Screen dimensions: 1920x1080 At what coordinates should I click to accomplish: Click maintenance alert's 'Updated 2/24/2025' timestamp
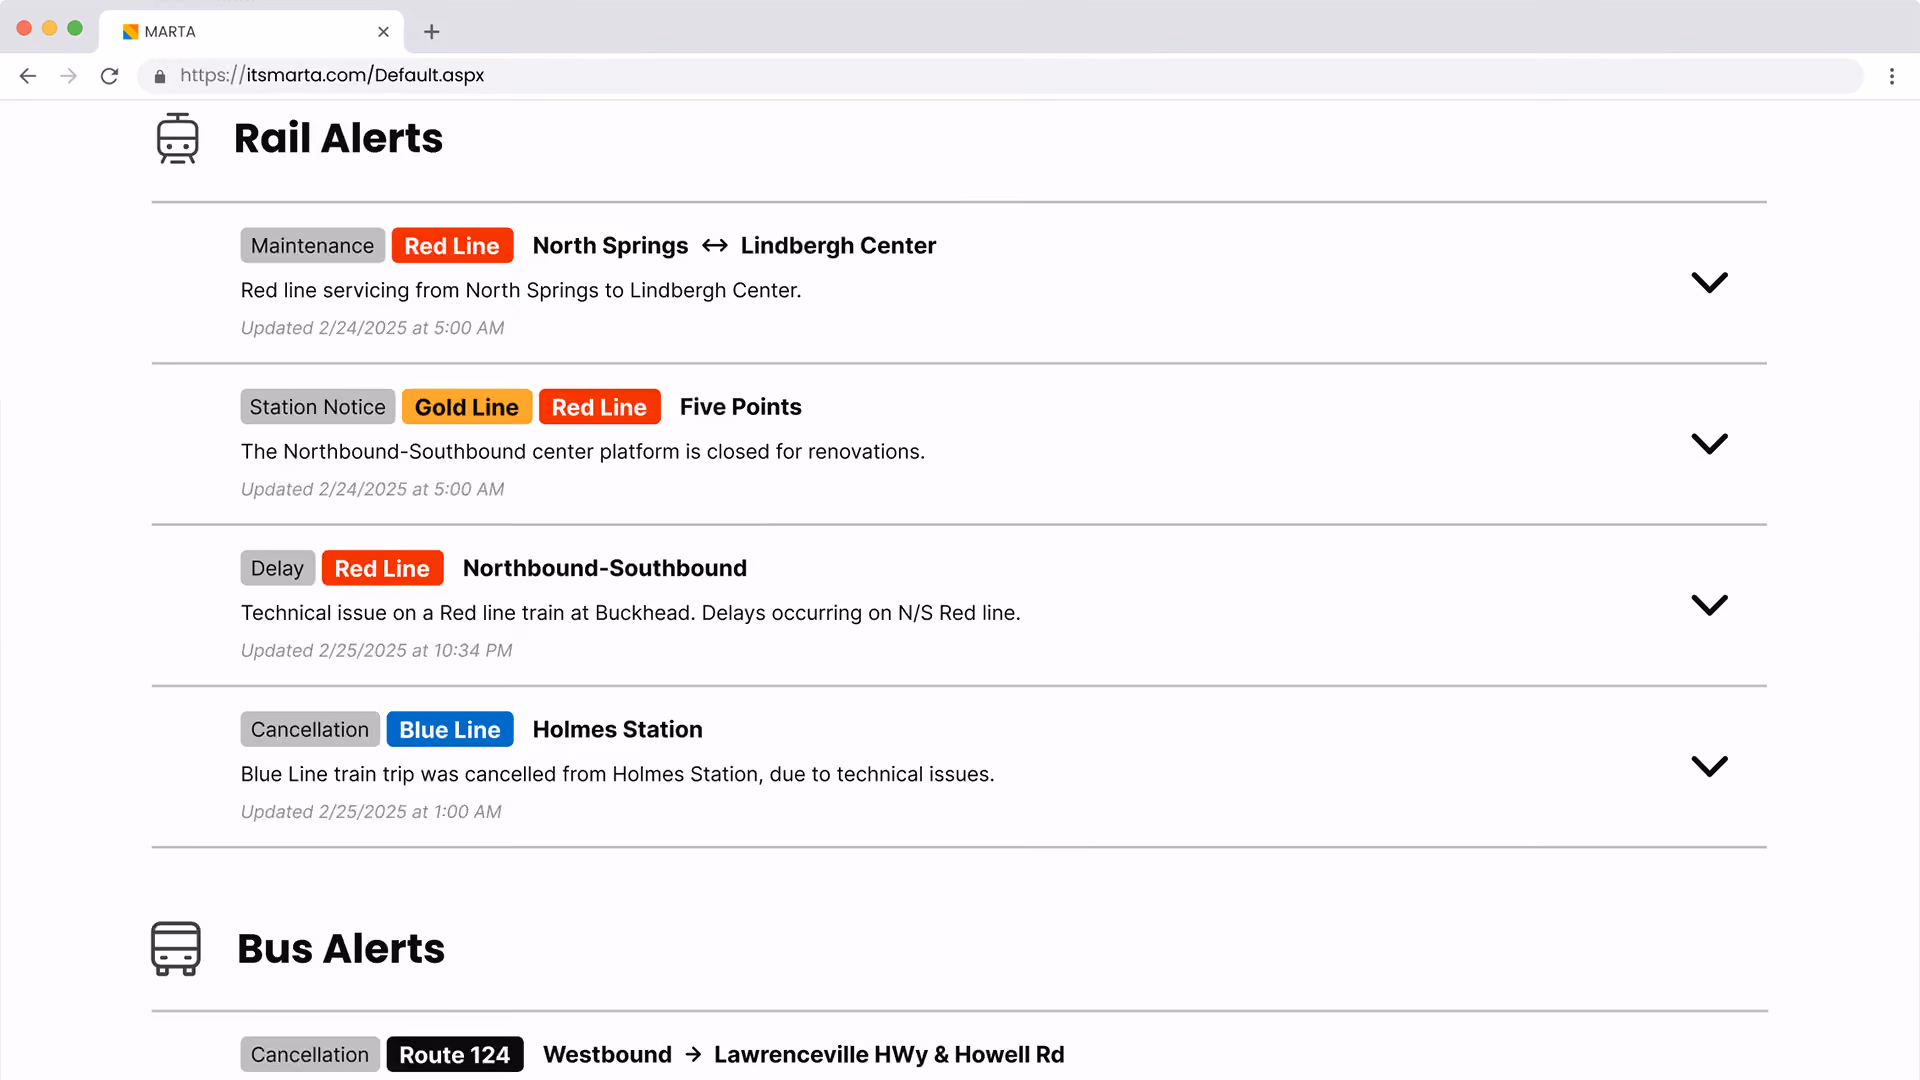(372, 328)
